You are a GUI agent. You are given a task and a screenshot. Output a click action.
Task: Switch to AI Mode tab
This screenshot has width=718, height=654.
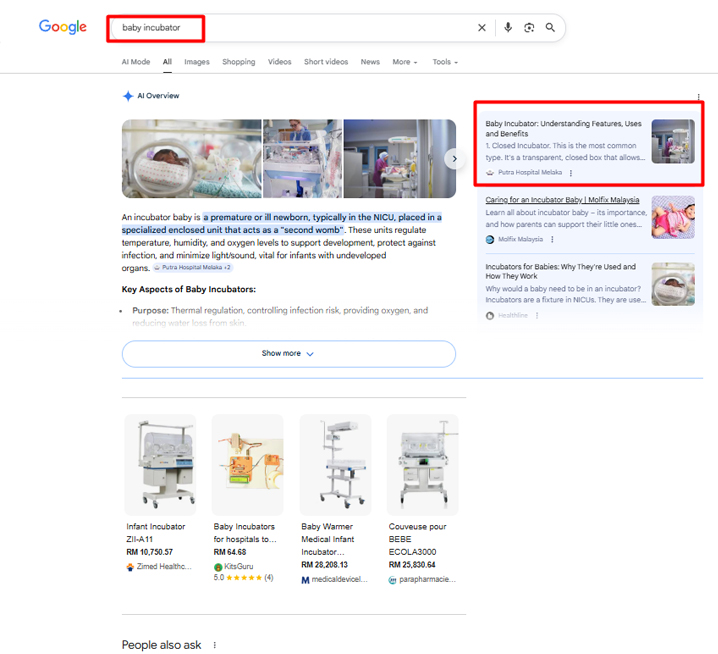[136, 62]
